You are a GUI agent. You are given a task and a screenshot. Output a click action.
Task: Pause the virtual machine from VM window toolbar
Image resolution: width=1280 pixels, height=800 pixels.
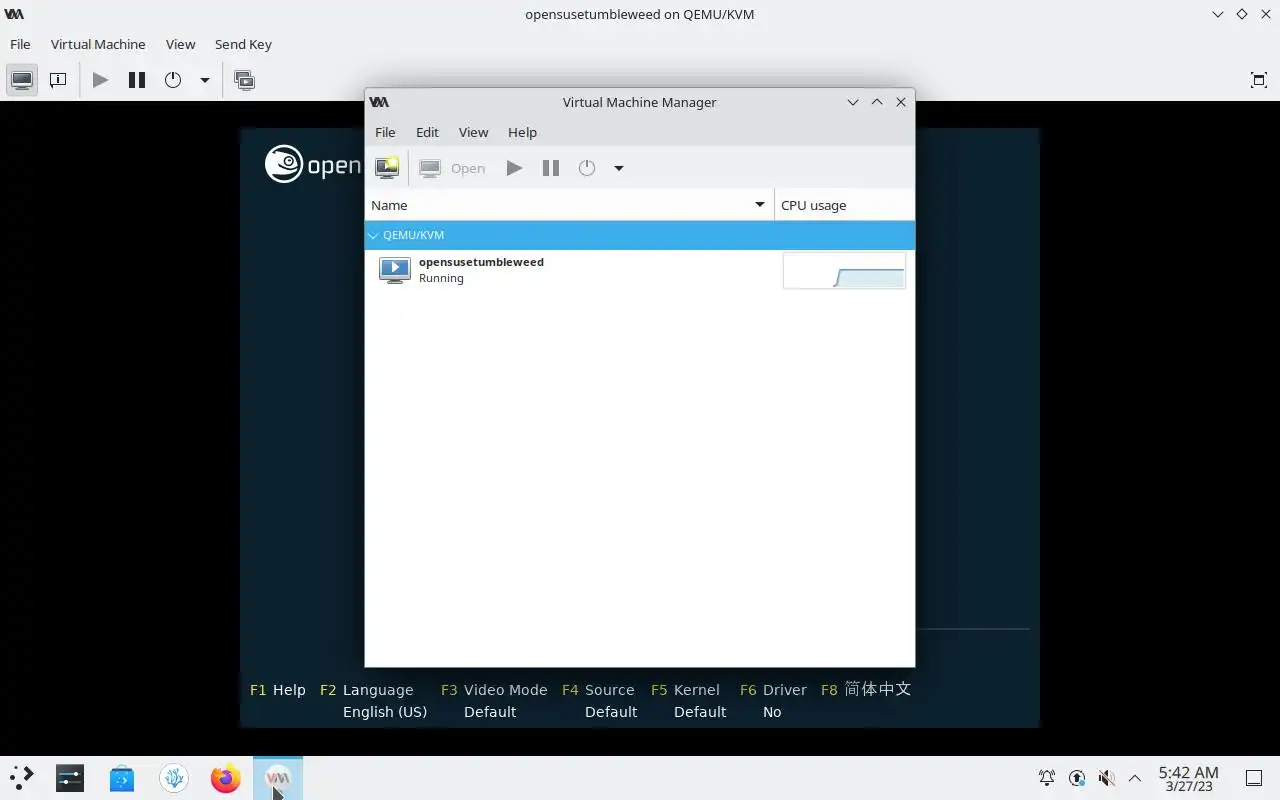[137, 80]
